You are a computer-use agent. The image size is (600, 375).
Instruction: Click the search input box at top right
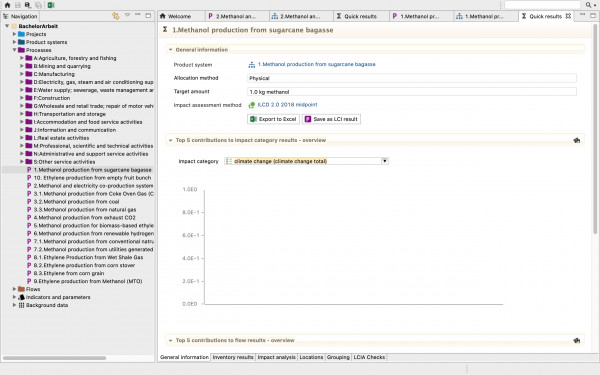543,5
